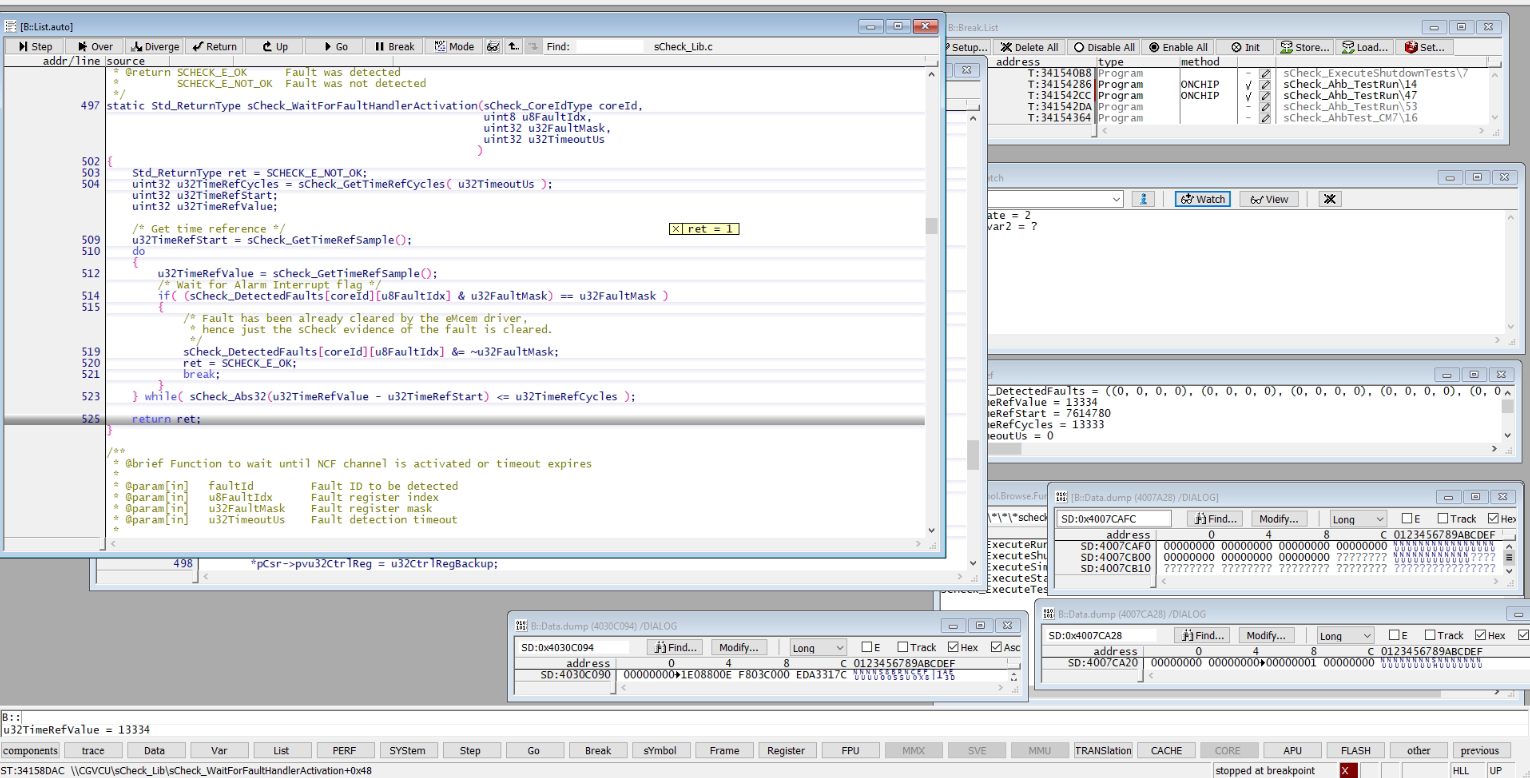Open the Register window from bottom bar

point(786,751)
